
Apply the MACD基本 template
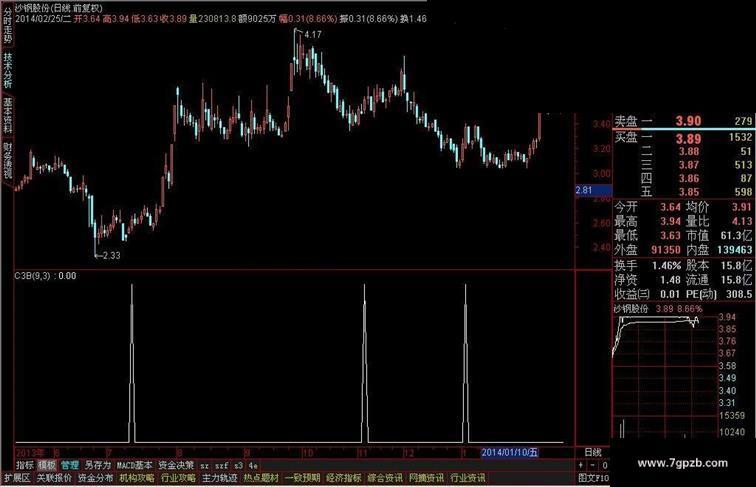click(135, 465)
